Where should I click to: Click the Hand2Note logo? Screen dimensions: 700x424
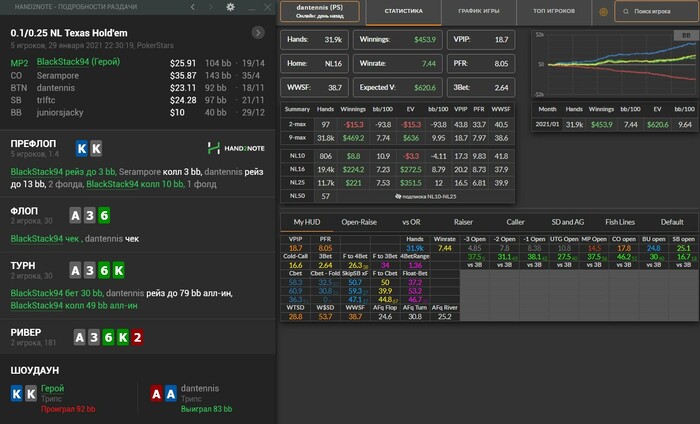(236, 148)
